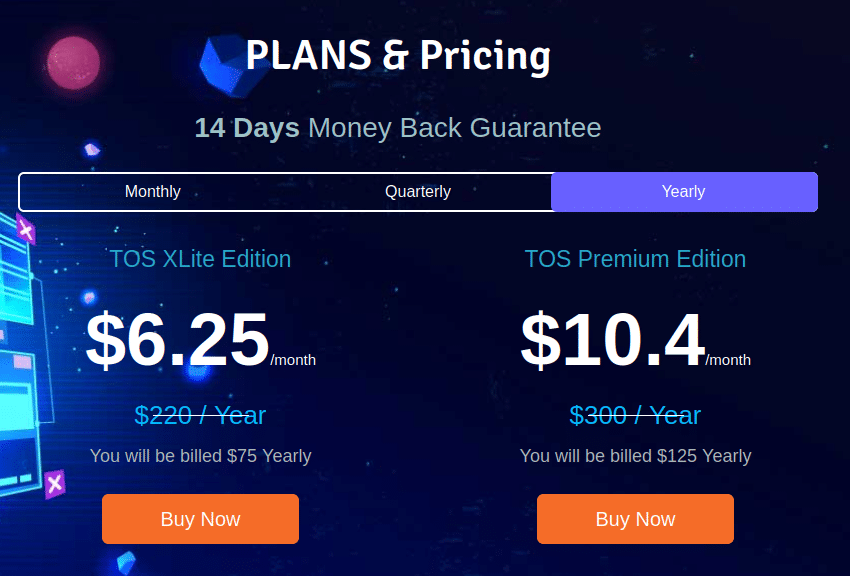The width and height of the screenshot is (850, 576).
Task: Click the $6.25 monthly price
Action: [x=178, y=340]
